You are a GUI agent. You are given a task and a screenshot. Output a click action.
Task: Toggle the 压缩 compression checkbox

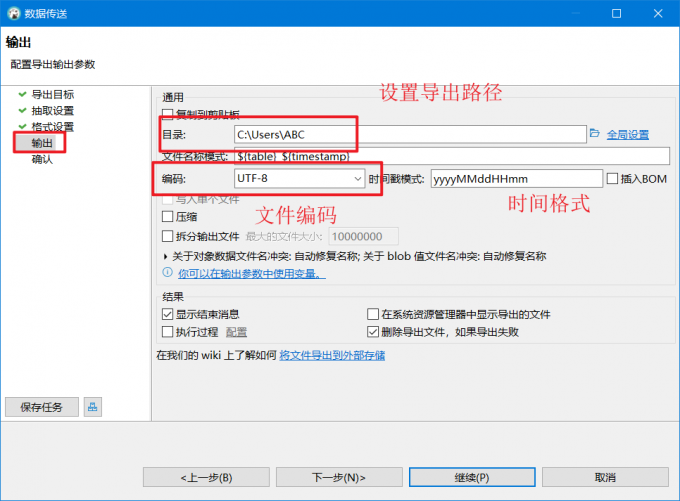[x=168, y=216]
